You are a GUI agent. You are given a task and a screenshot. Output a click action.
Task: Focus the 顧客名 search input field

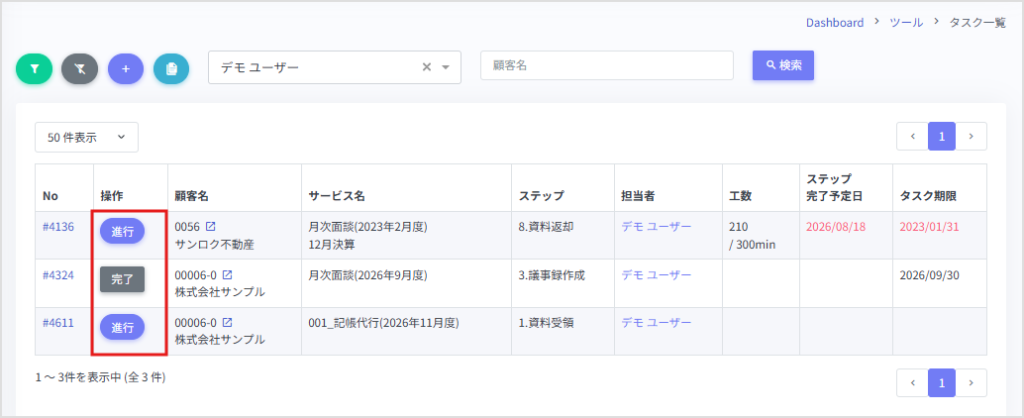[x=607, y=65]
